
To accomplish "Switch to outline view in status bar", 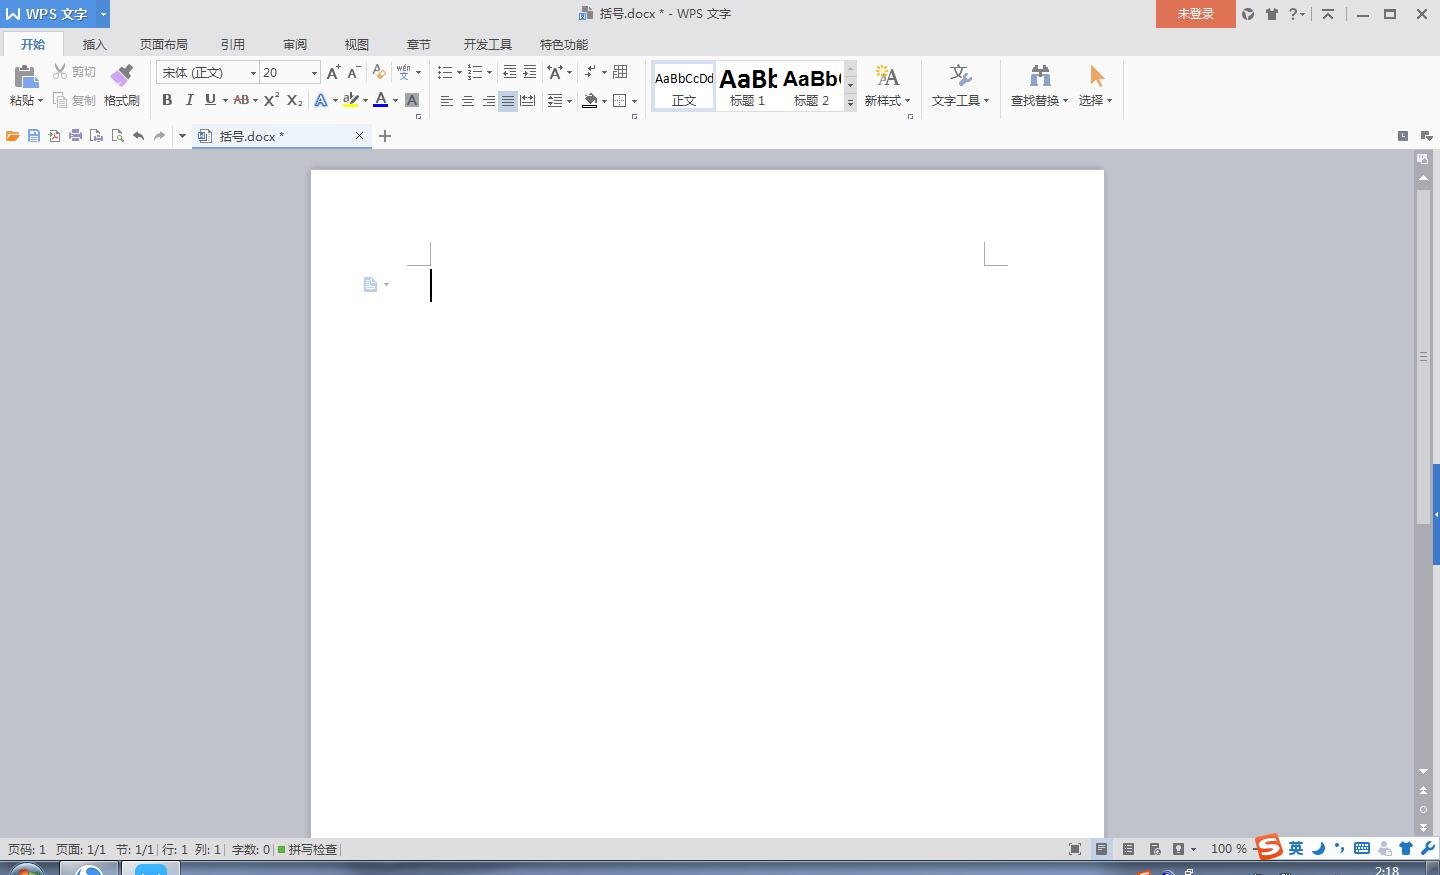I will coord(1128,849).
